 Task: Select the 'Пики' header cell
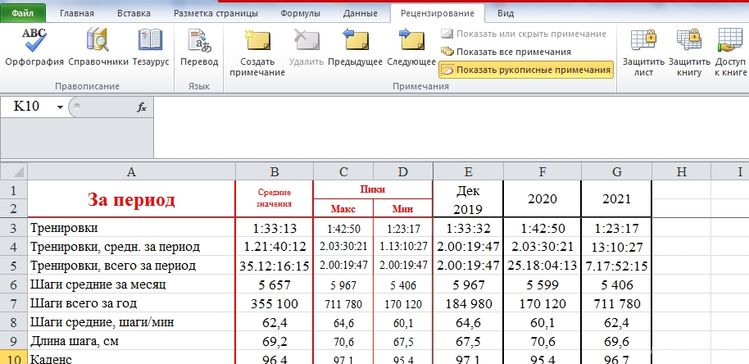pos(373,189)
